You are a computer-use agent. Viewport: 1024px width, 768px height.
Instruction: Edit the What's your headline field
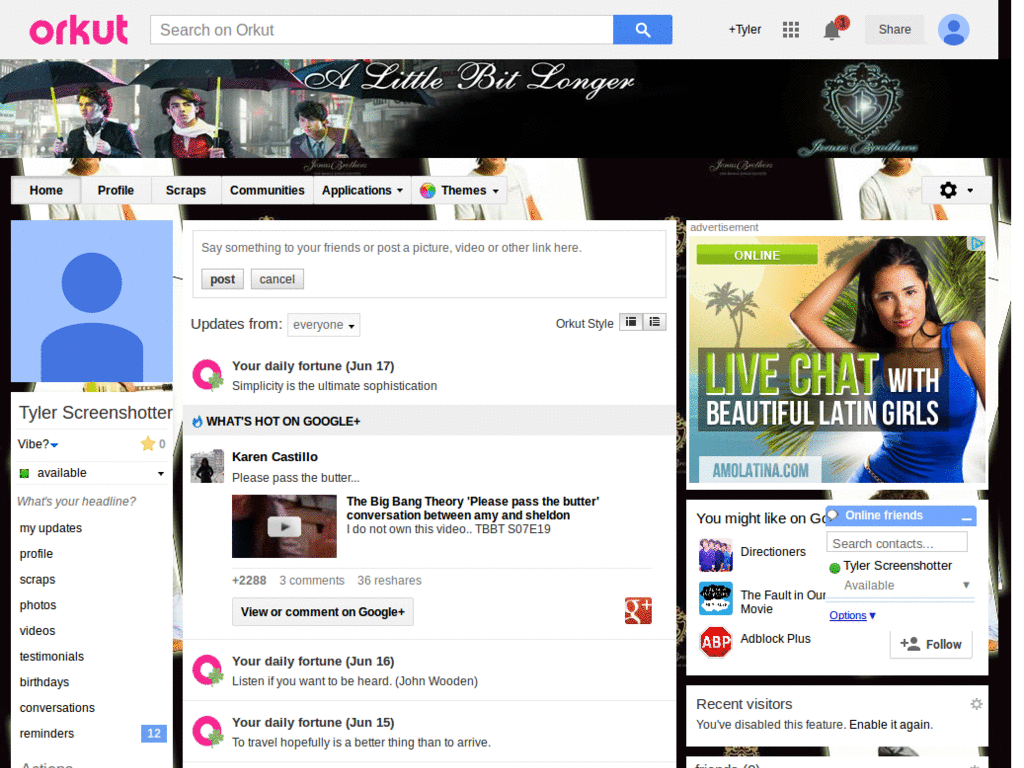point(76,502)
